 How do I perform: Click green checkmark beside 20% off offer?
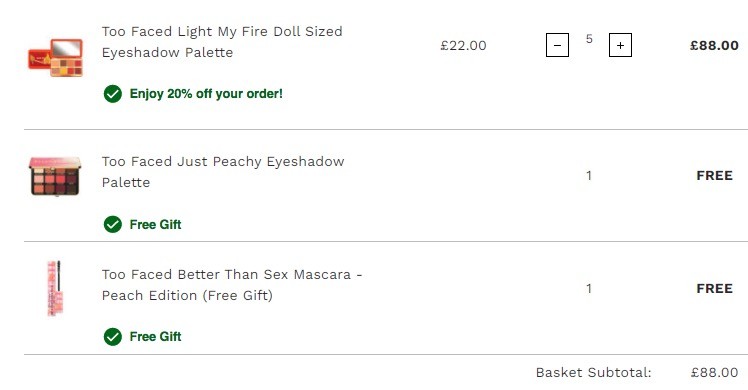click(x=113, y=94)
